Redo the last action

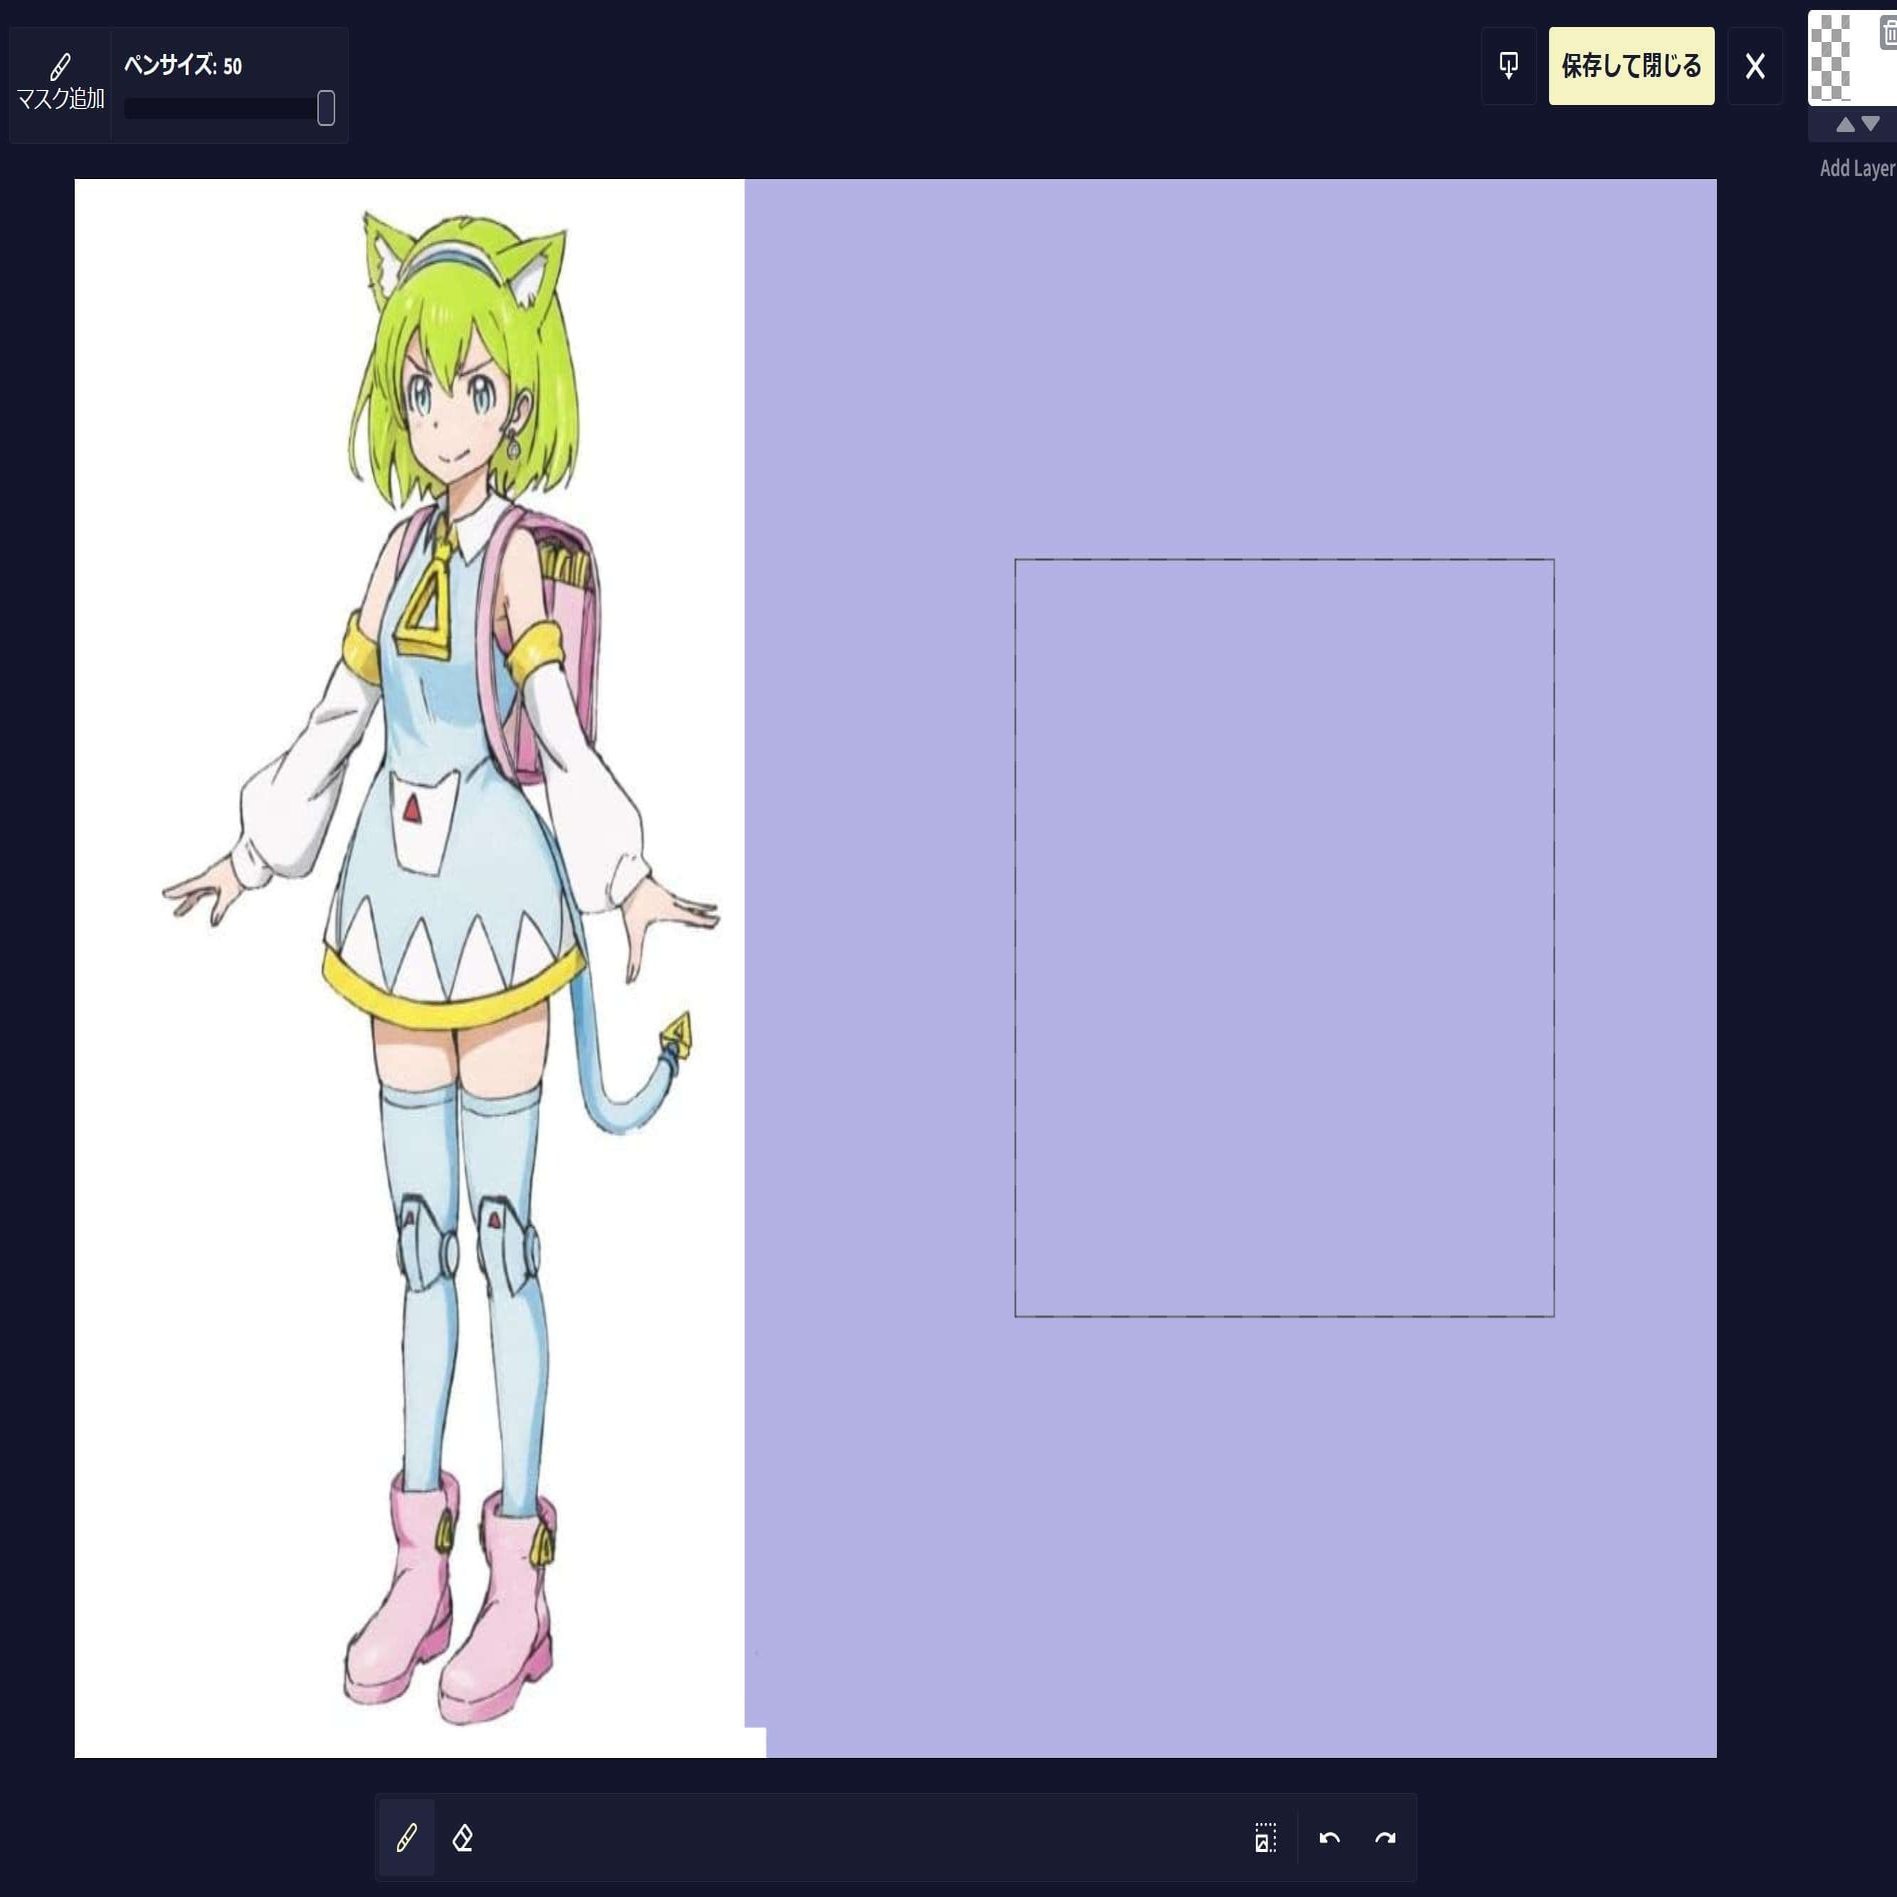coord(1385,1838)
